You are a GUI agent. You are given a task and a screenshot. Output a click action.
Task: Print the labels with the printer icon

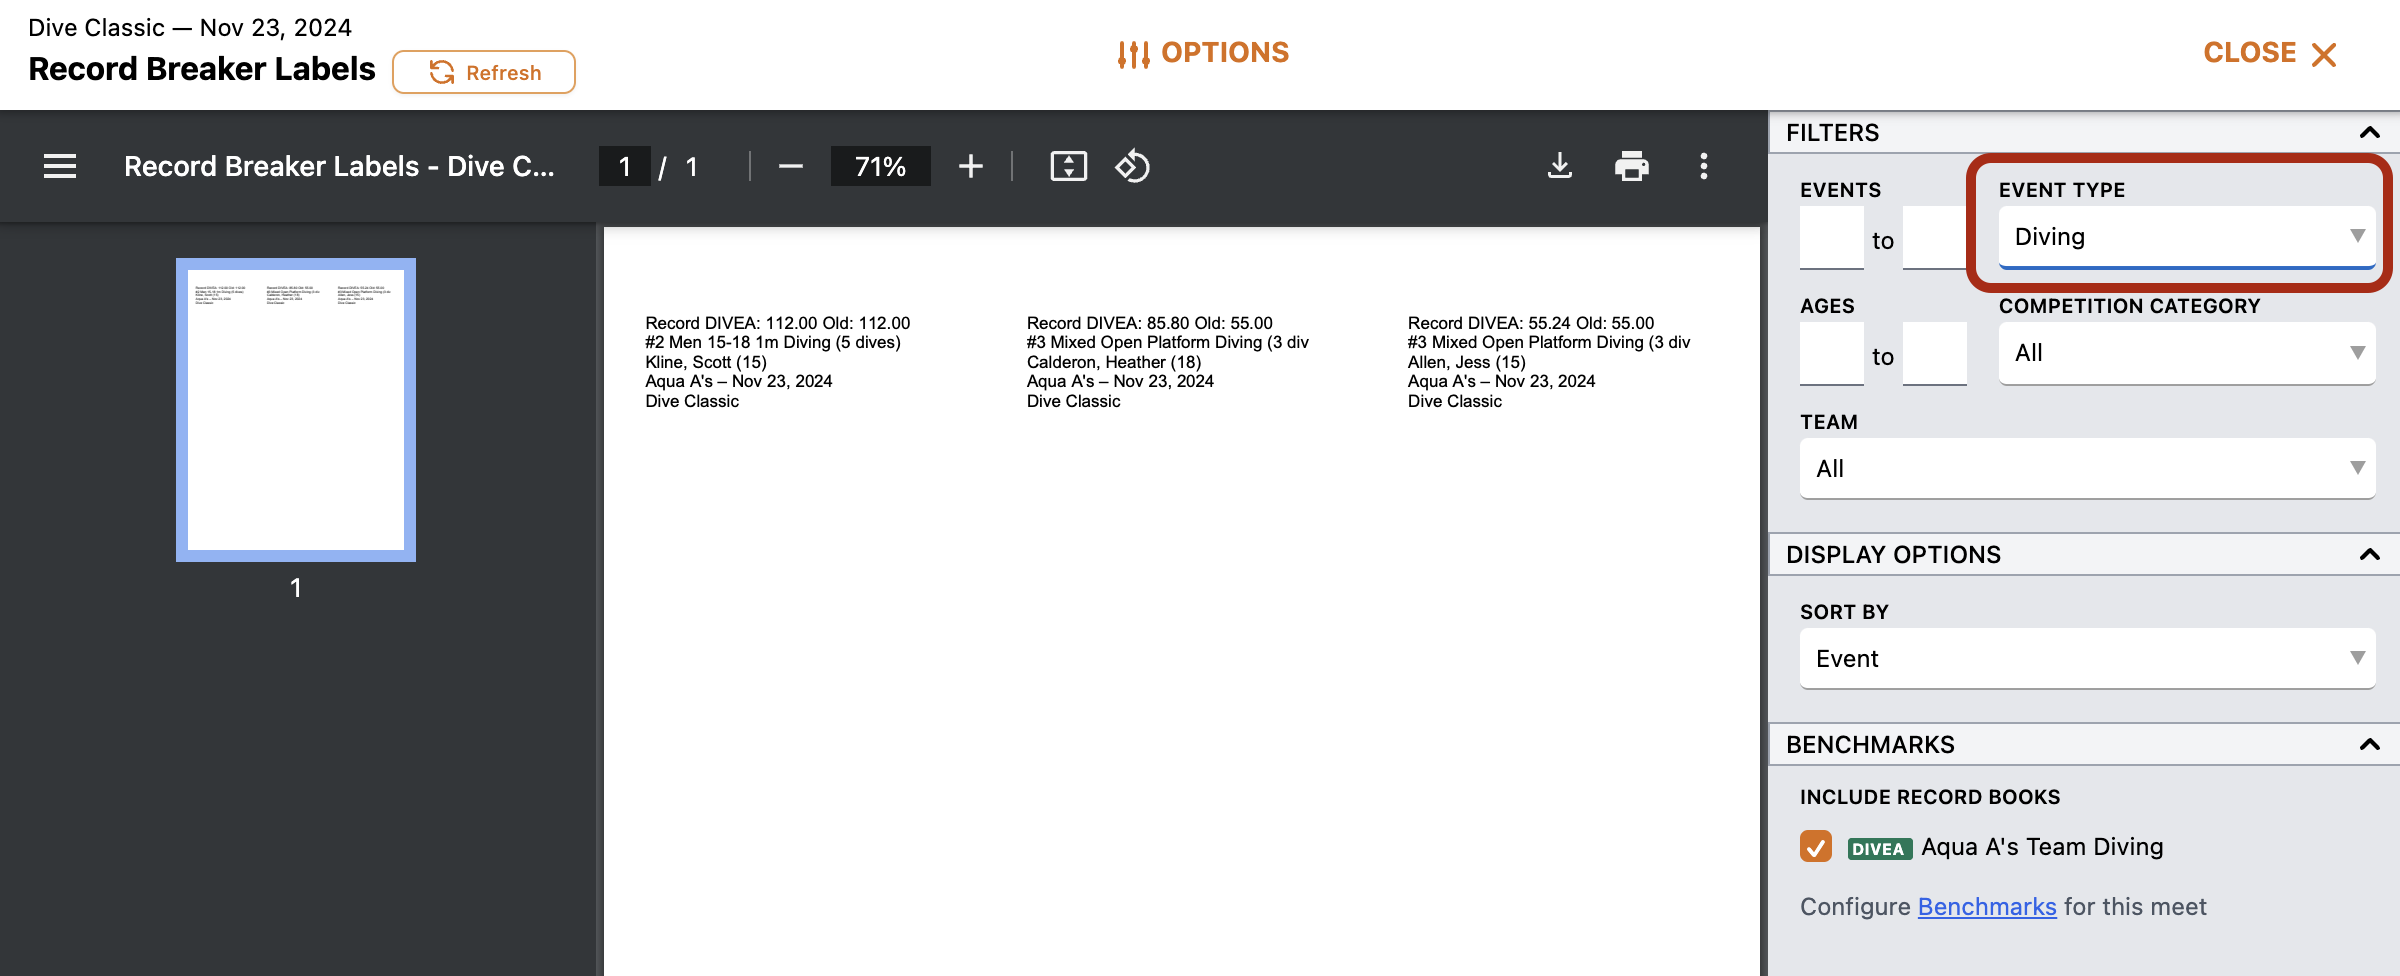pos(1631,166)
